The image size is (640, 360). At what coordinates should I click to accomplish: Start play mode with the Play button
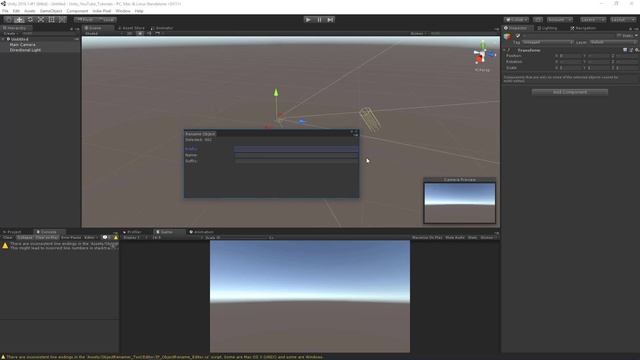308,20
